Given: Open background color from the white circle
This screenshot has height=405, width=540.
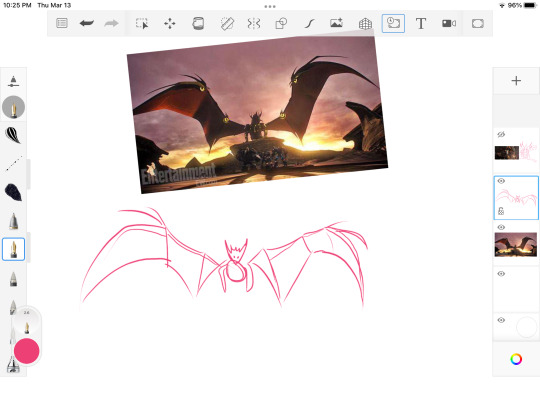Looking at the screenshot, I should point(527,327).
